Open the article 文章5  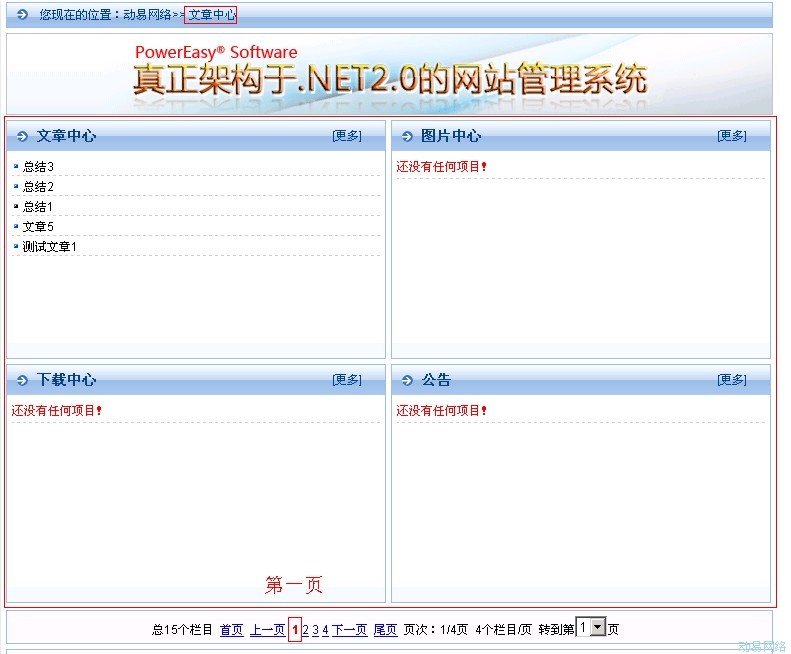(x=38, y=227)
